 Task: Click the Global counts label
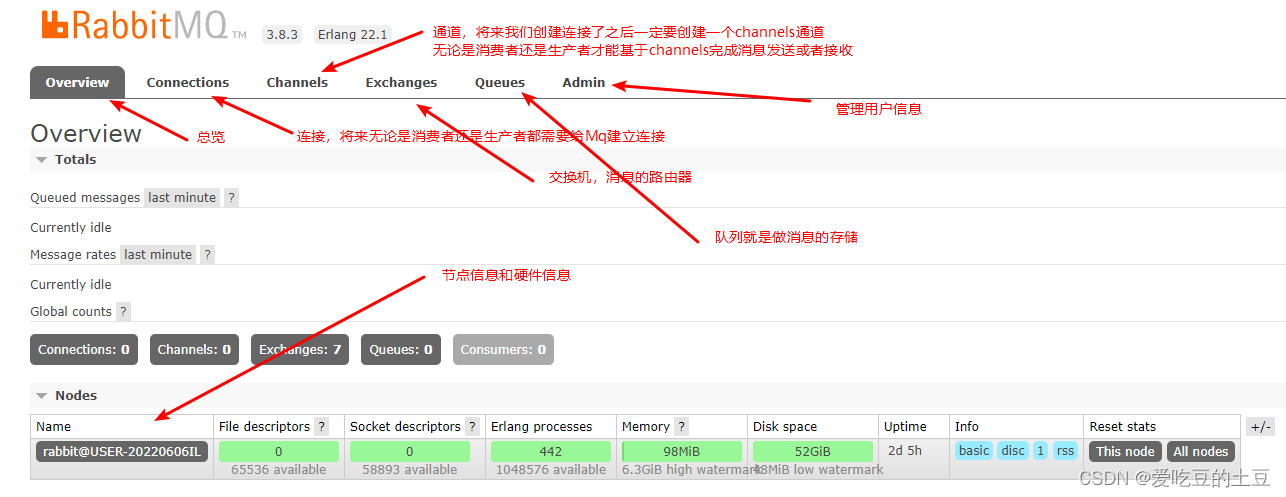71,311
